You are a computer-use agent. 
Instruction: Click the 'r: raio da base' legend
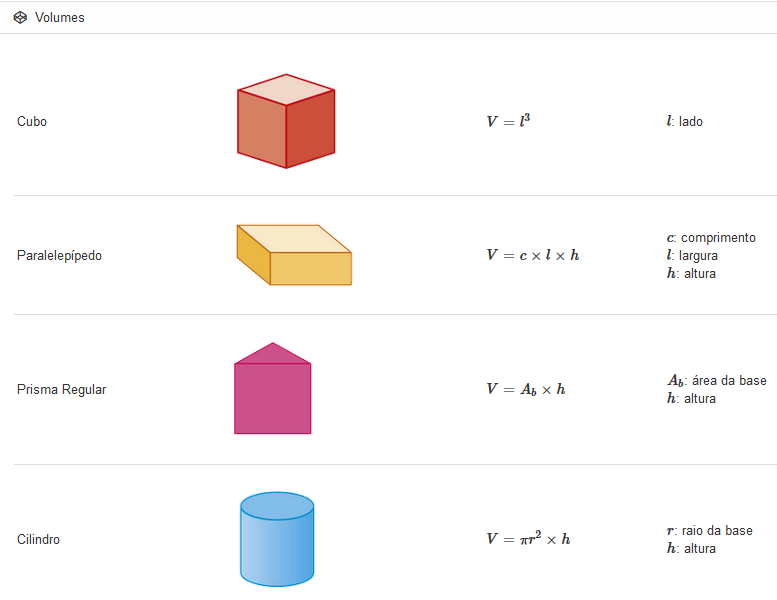[710, 531]
